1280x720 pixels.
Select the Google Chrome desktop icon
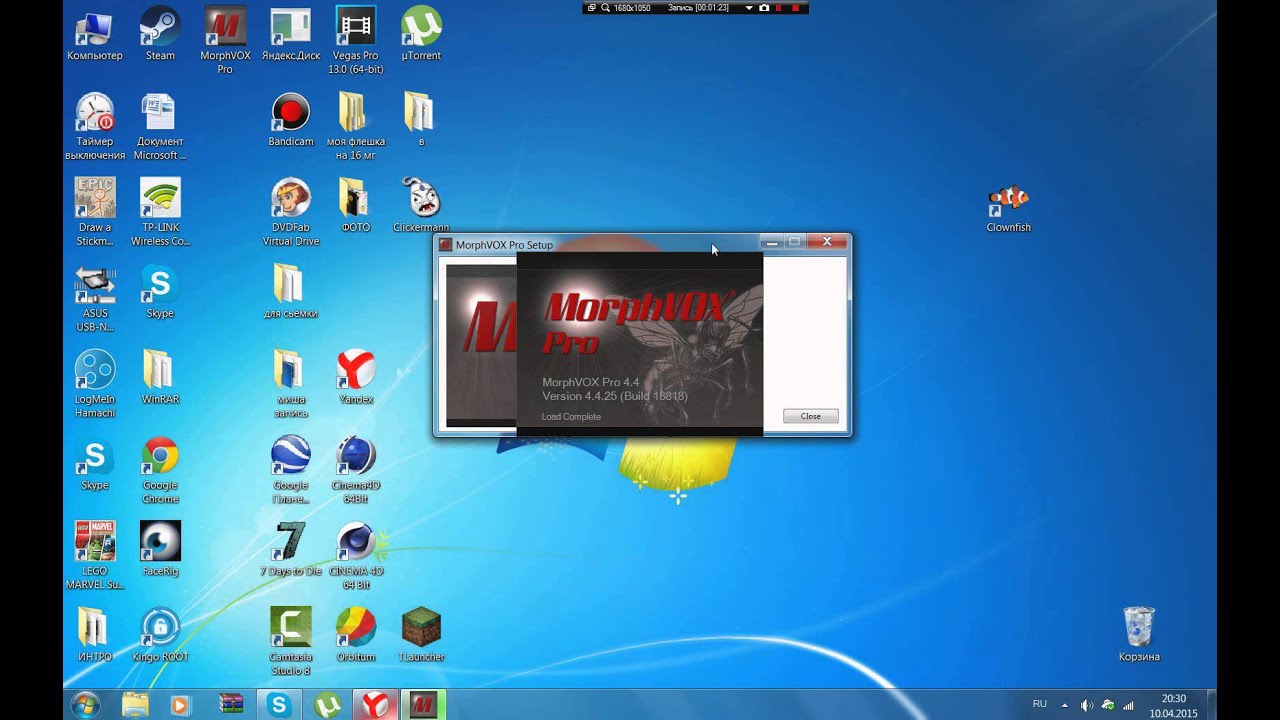tap(160, 470)
